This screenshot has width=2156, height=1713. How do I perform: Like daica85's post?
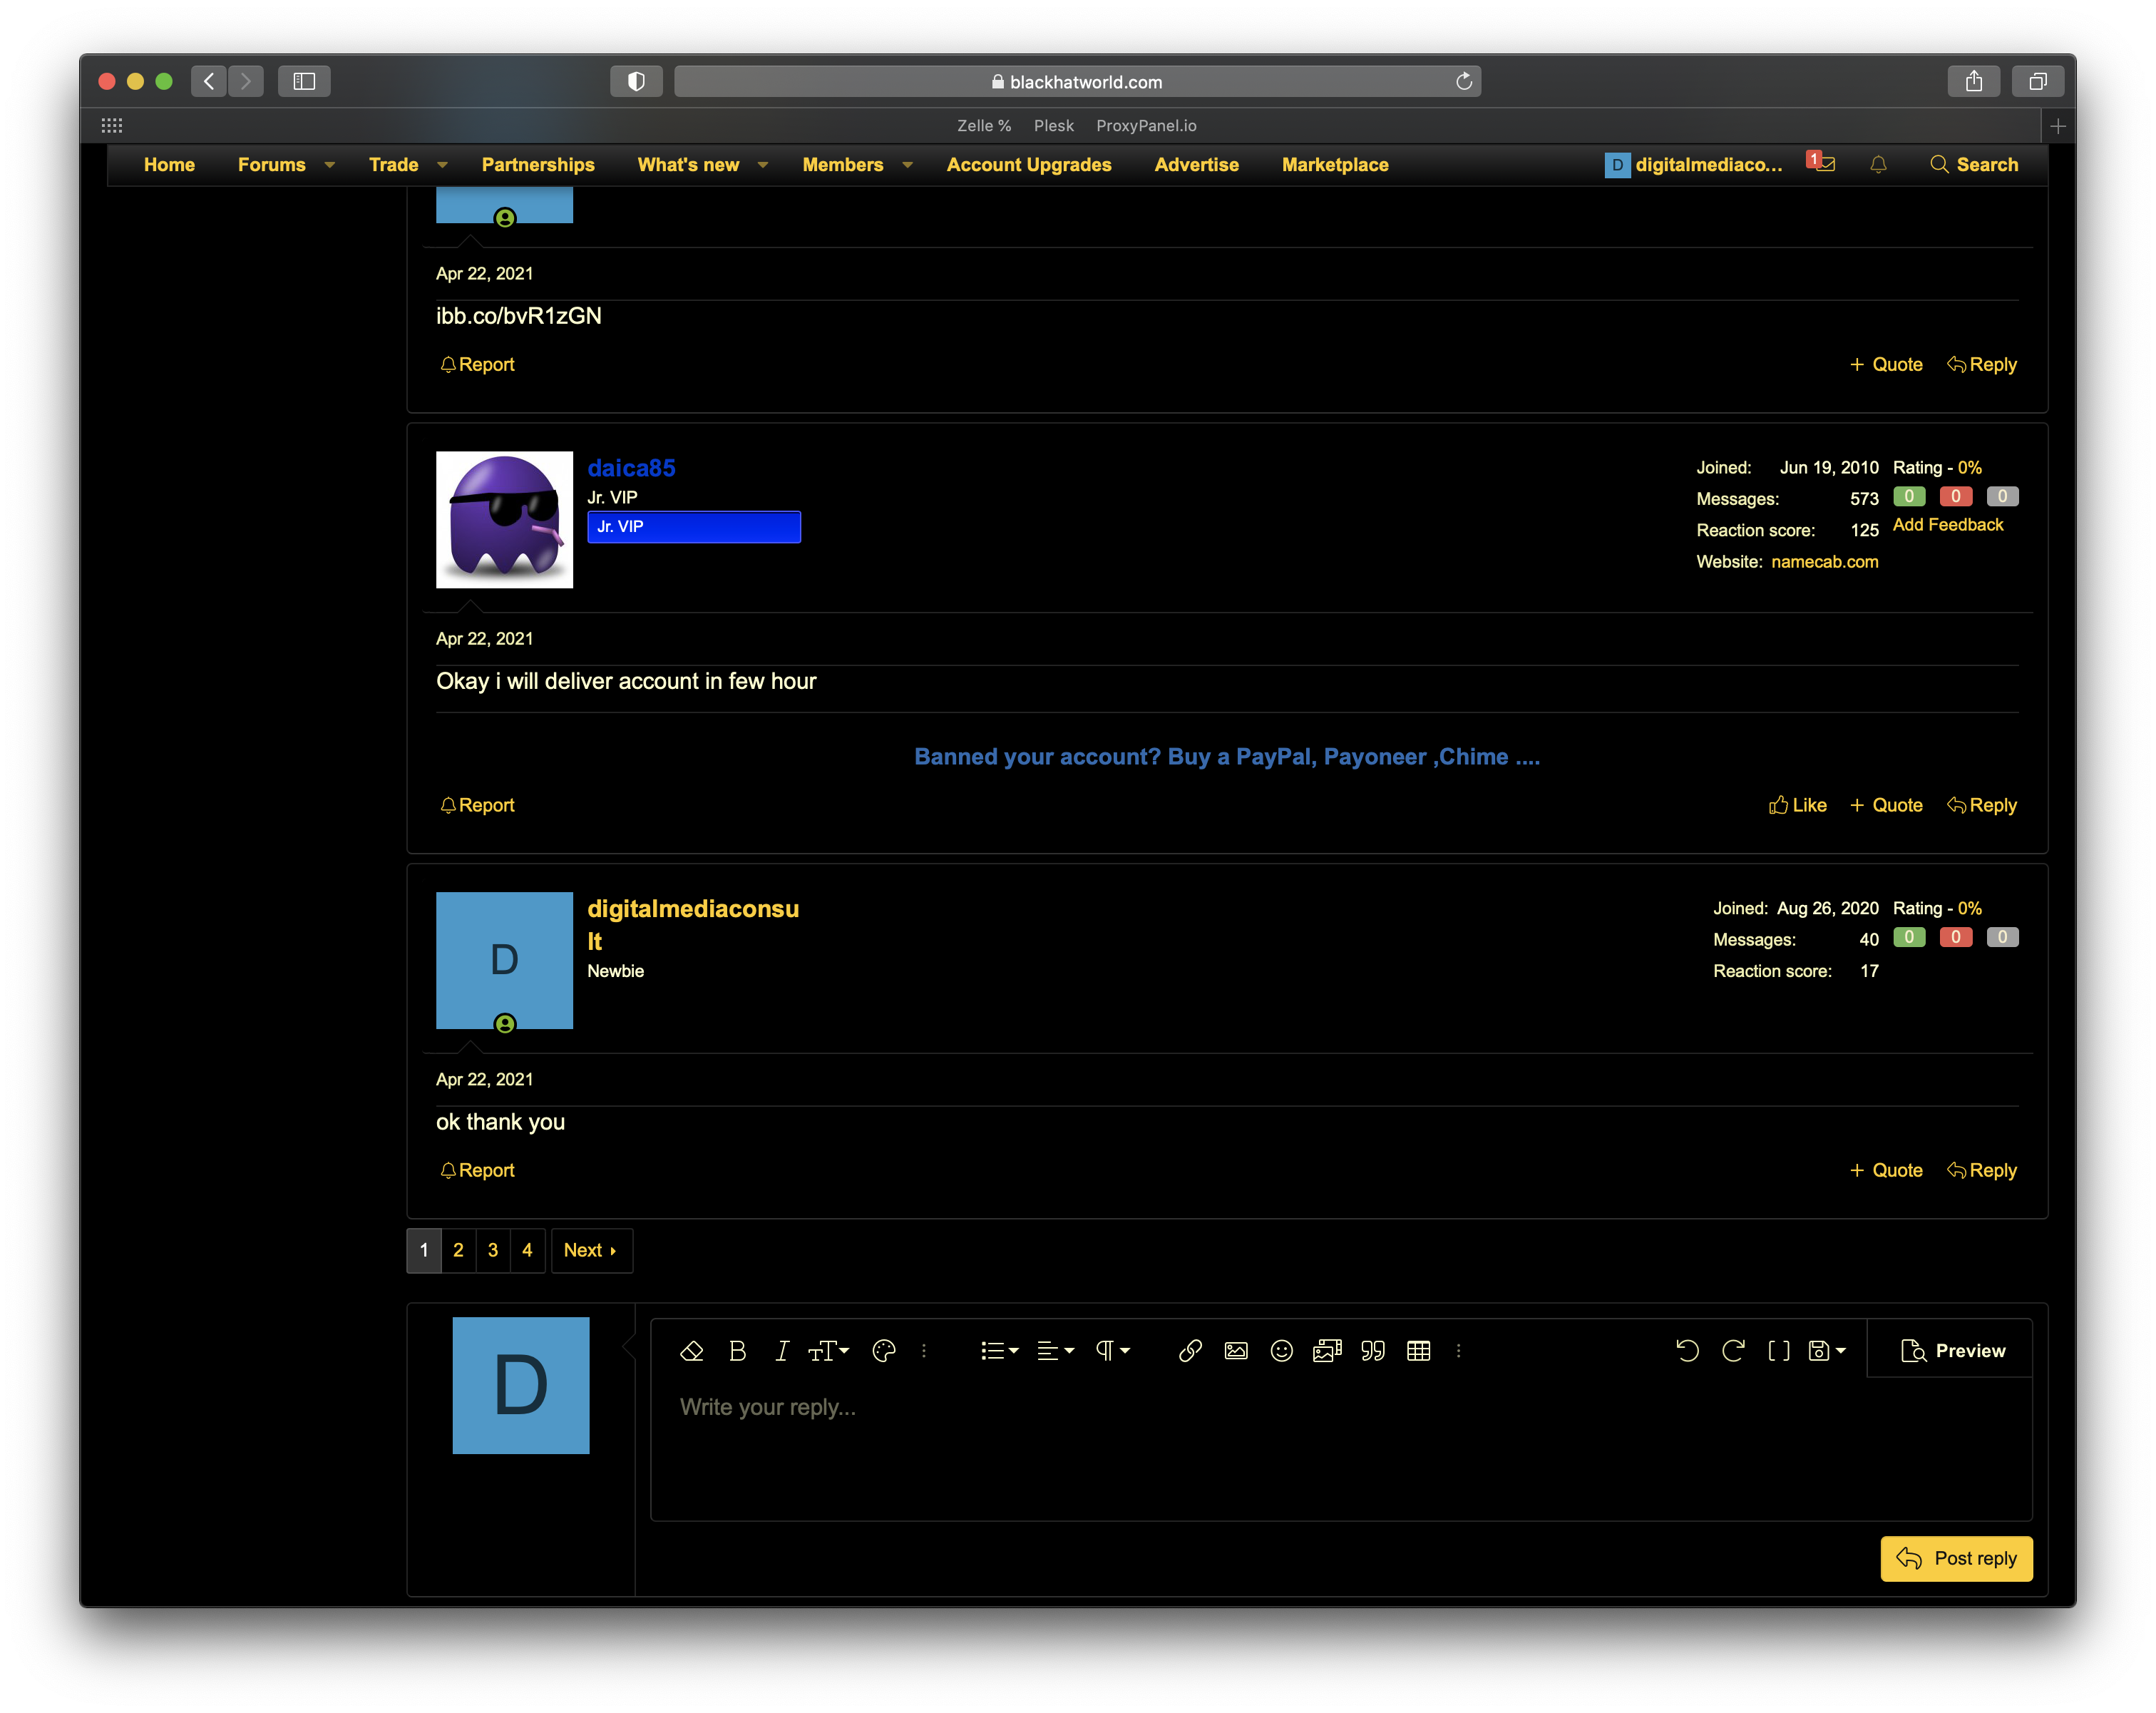pyautogui.click(x=1797, y=805)
